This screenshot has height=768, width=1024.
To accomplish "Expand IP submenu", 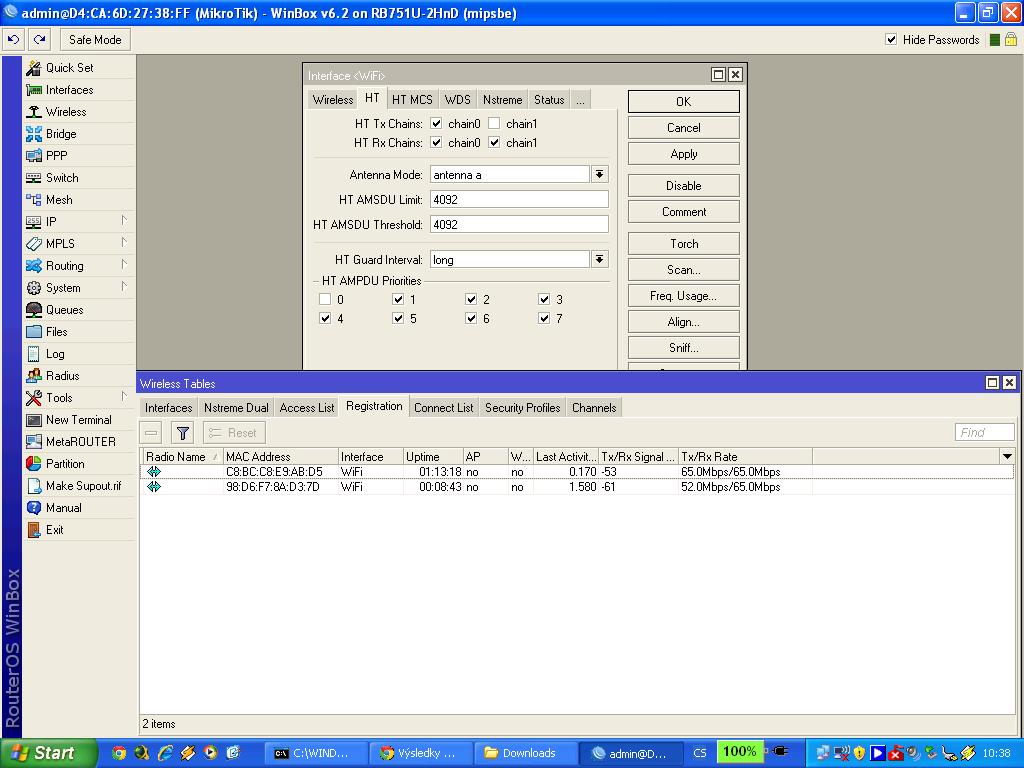I will 124,221.
